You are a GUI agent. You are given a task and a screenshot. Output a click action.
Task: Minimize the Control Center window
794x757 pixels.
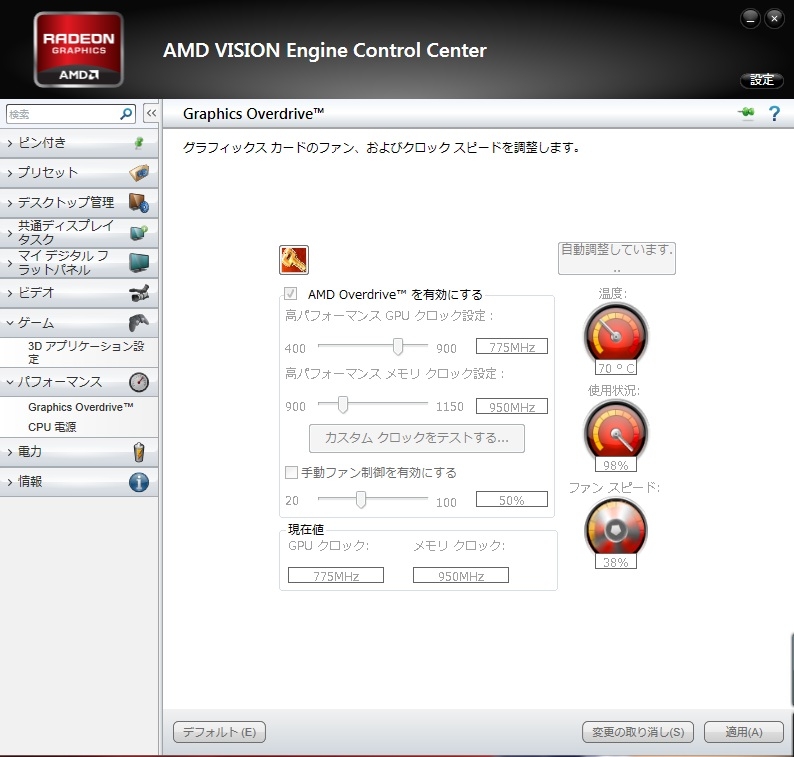click(x=750, y=19)
